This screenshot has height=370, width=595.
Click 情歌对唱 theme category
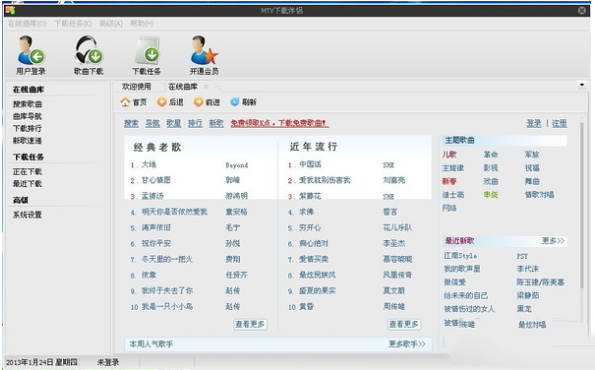pyautogui.click(x=539, y=195)
